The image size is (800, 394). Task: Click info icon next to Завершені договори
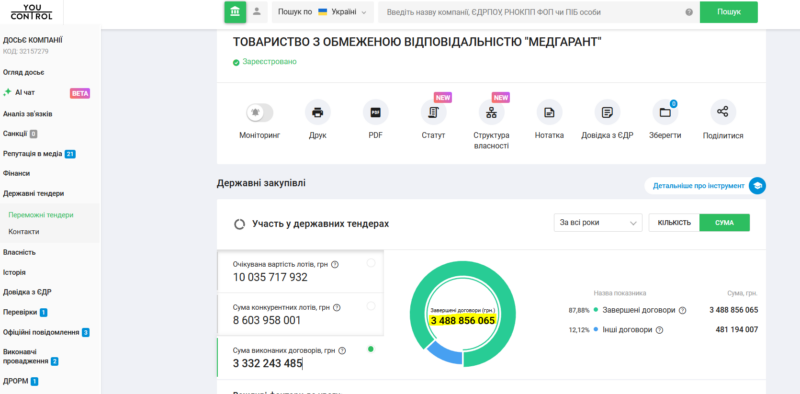coord(682,310)
